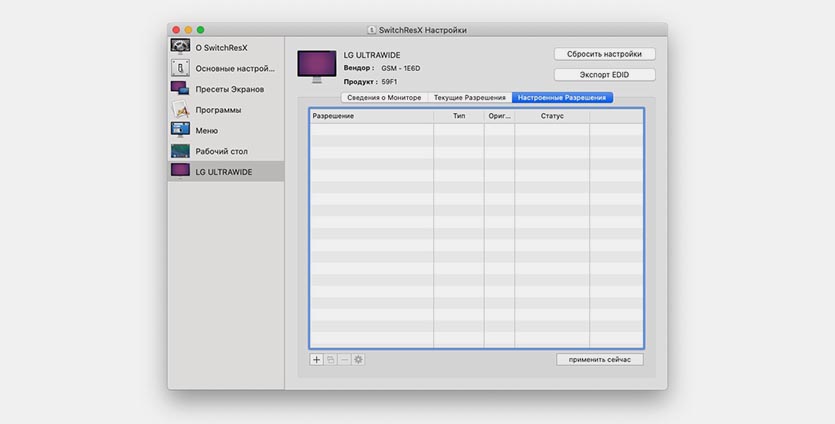Click the duplicate resolution button
The image size is (835, 424).
(x=331, y=359)
